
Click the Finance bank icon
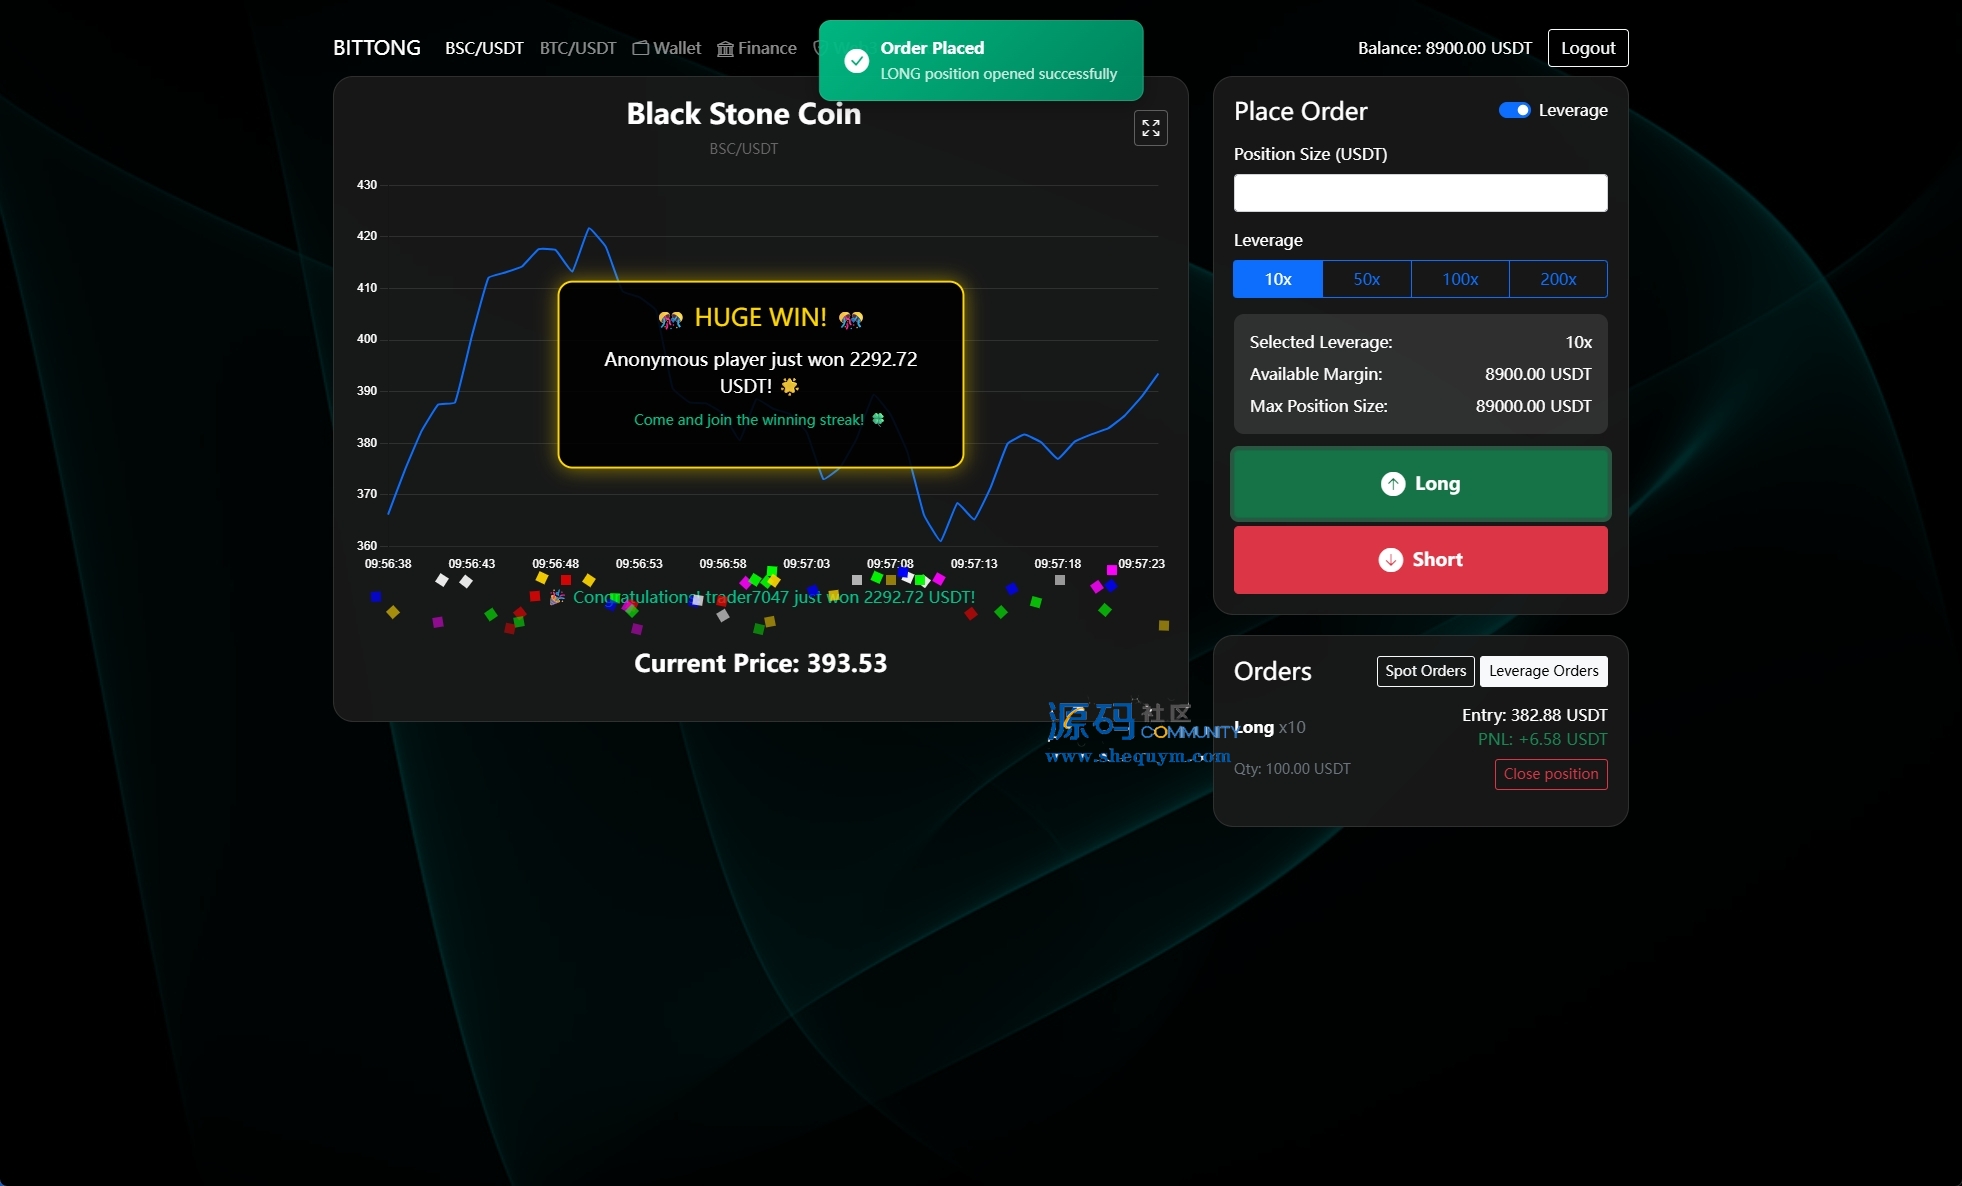click(725, 49)
